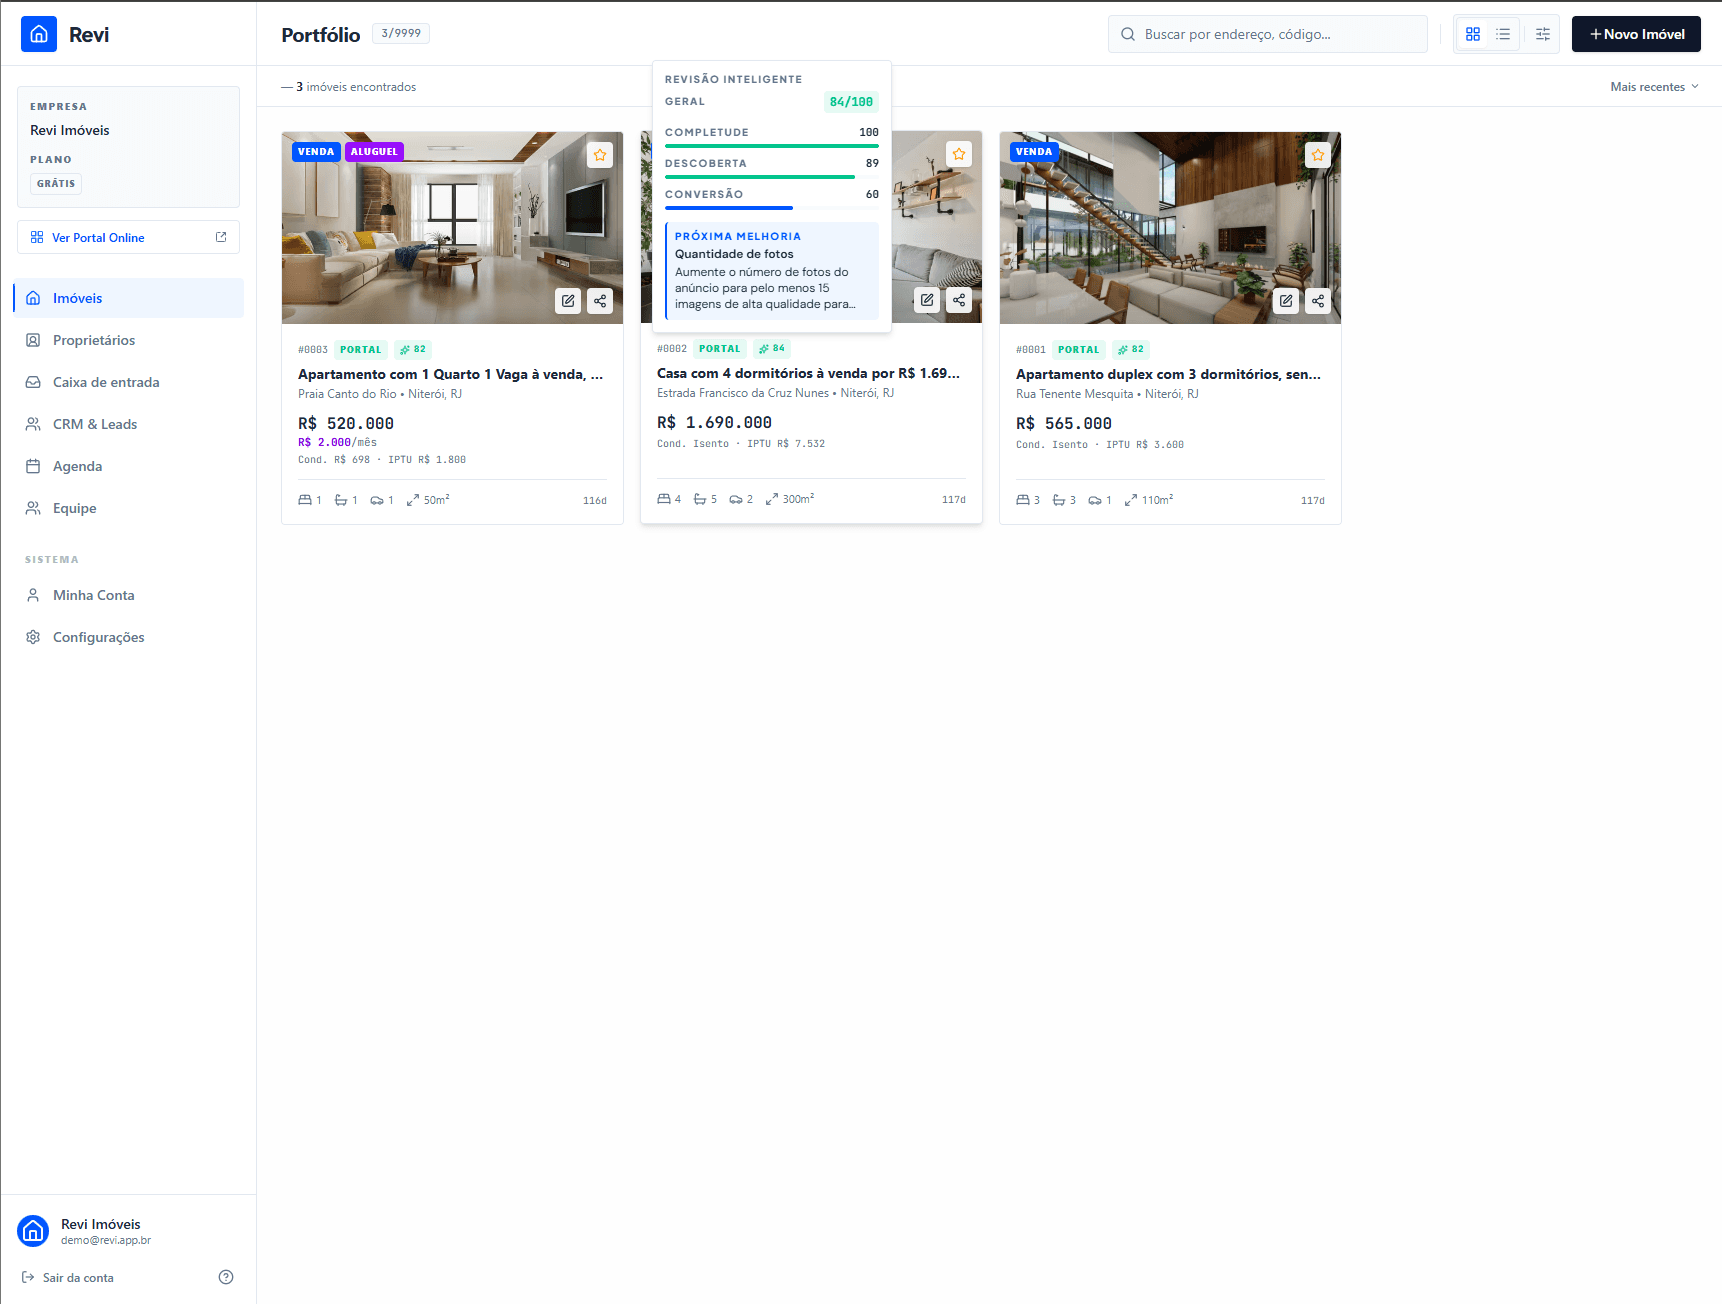1722x1304 pixels.
Task: Switch to list view layout
Action: [x=1503, y=34]
